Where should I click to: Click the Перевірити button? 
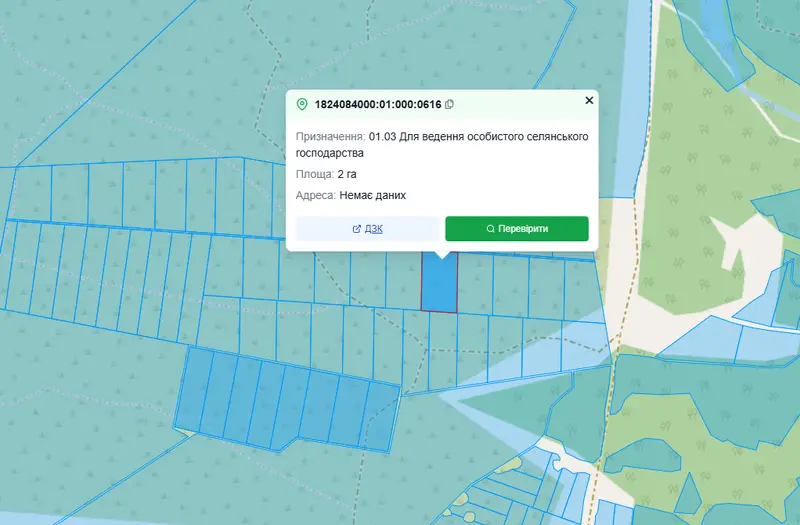coord(517,229)
